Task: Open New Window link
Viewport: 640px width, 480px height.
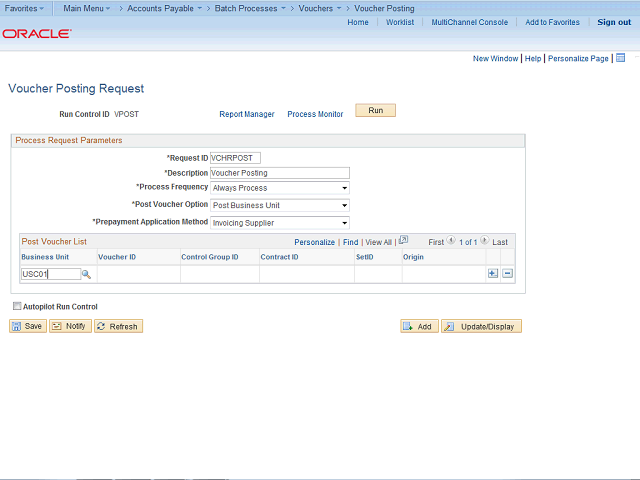Action: pyautogui.click(x=496, y=58)
